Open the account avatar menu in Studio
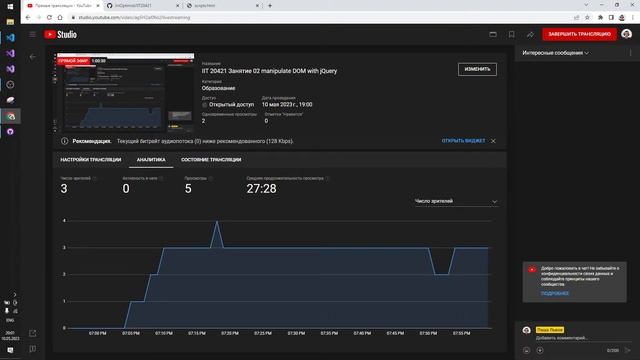The height and width of the screenshot is (360, 640). click(x=627, y=34)
